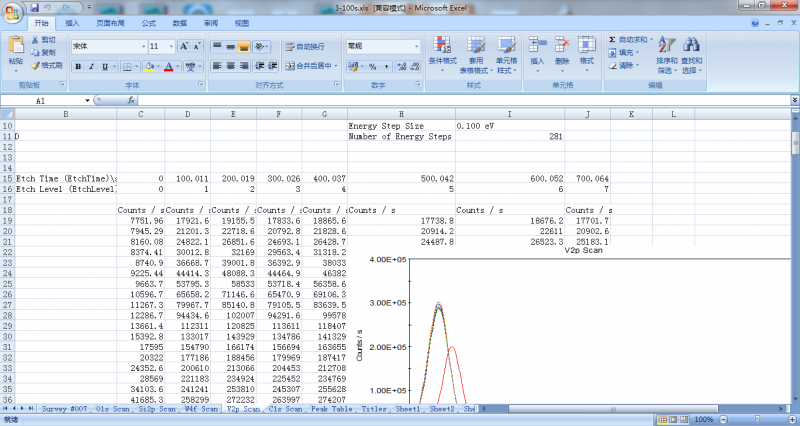Open Conditional Formatting (条件格式)
This screenshot has height=426, width=800.
coord(441,46)
